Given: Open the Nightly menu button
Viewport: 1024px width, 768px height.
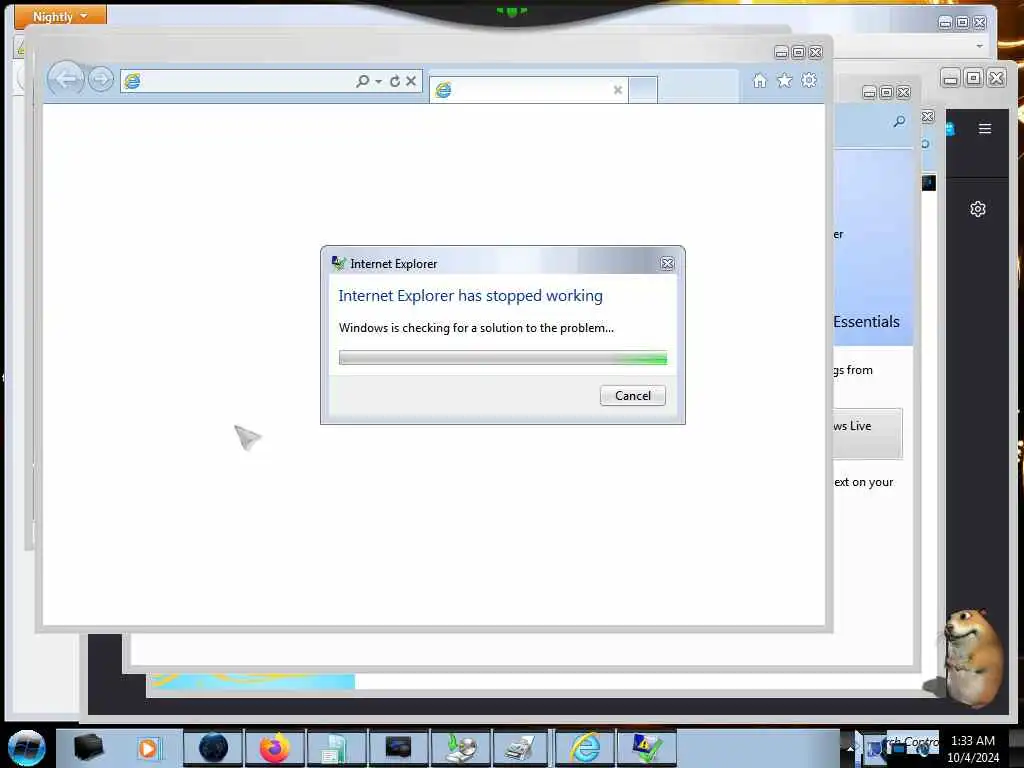Looking at the screenshot, I should click(60, 16).
